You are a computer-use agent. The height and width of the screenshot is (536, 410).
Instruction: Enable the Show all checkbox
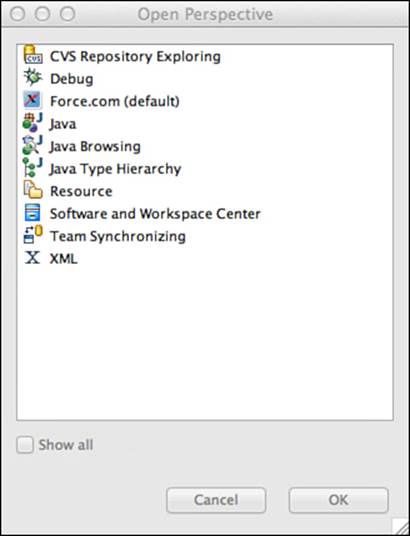25,445
